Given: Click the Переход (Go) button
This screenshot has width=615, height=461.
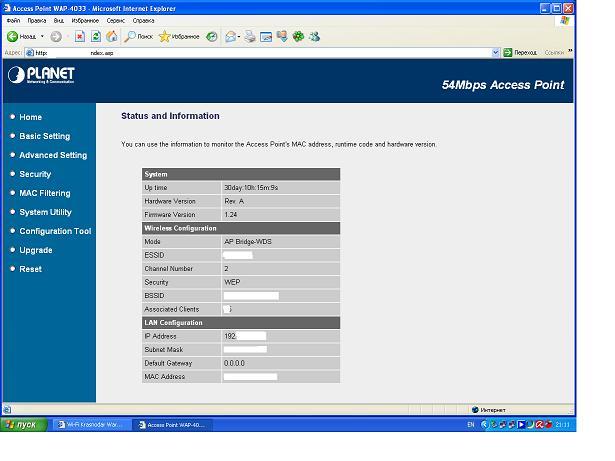Looking at the screenshot, I should pyautogui.click(x=520, y=52).
